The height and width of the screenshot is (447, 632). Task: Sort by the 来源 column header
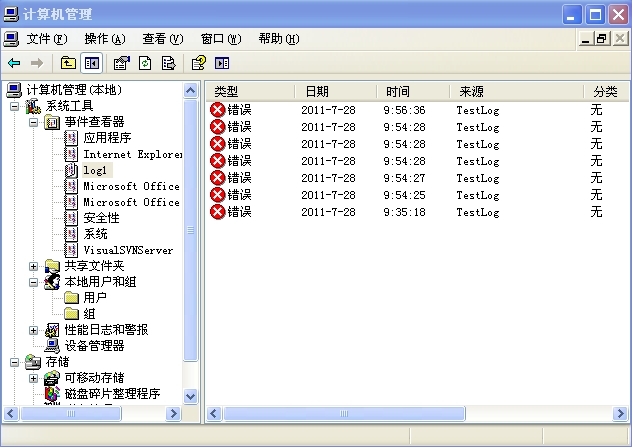[x=516, y=91]
